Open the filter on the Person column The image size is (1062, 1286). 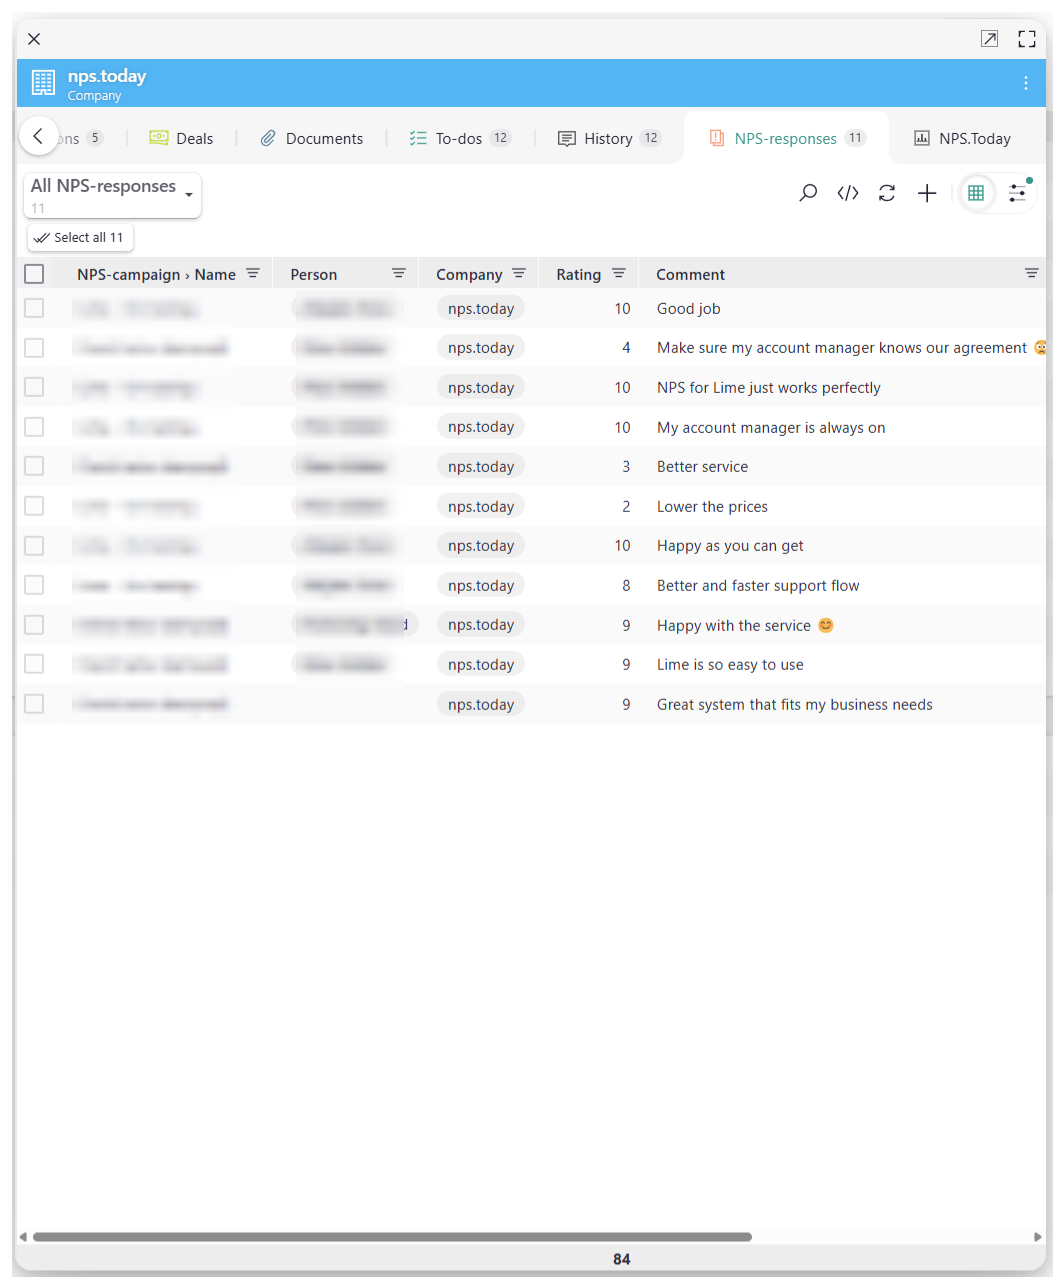(x=399, y=273)
